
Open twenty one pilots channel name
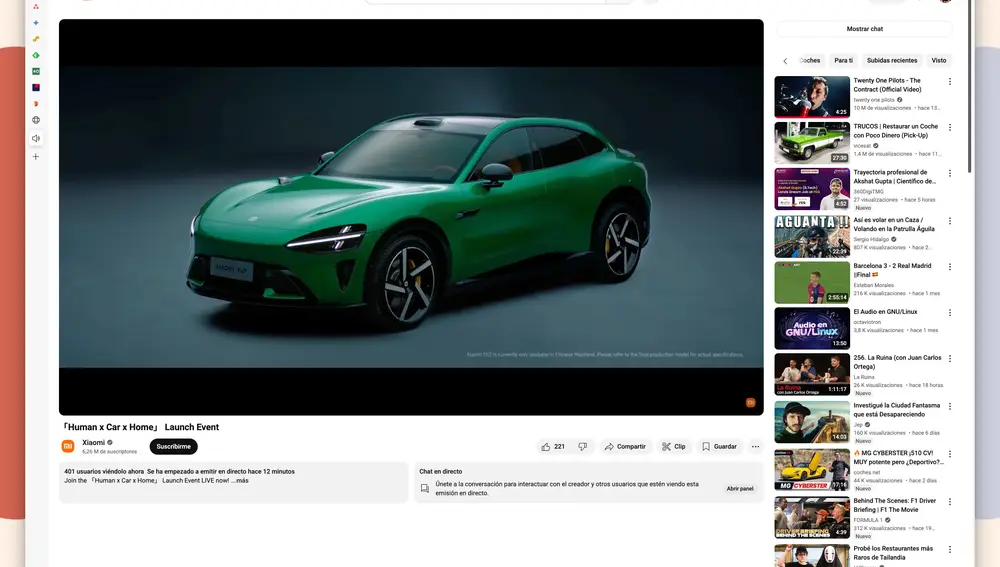[874, 100]
